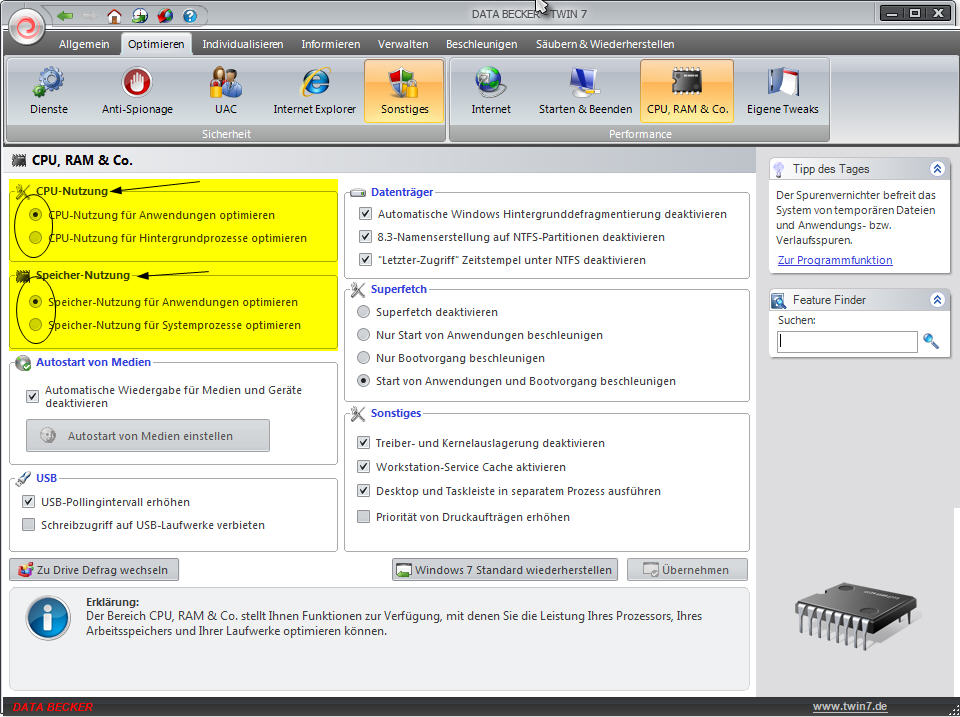This screenshot has height=717, width=960.
Task: Toggle Treiber- und Kernelauslagerung deaktivieren
Action: click(x=364, y=443)
